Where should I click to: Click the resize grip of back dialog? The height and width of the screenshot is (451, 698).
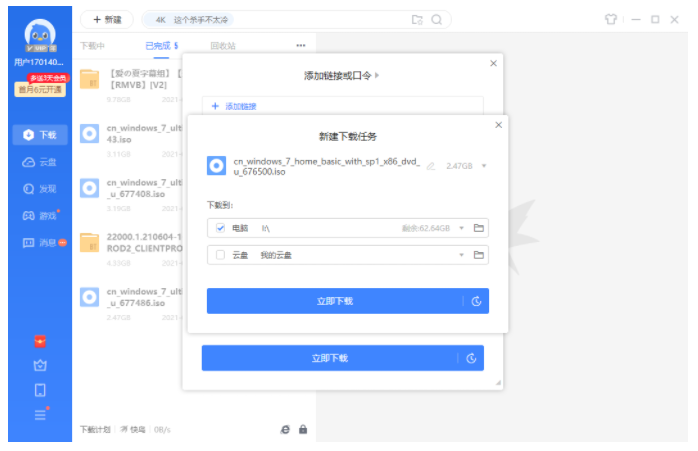tap(498, 383)
